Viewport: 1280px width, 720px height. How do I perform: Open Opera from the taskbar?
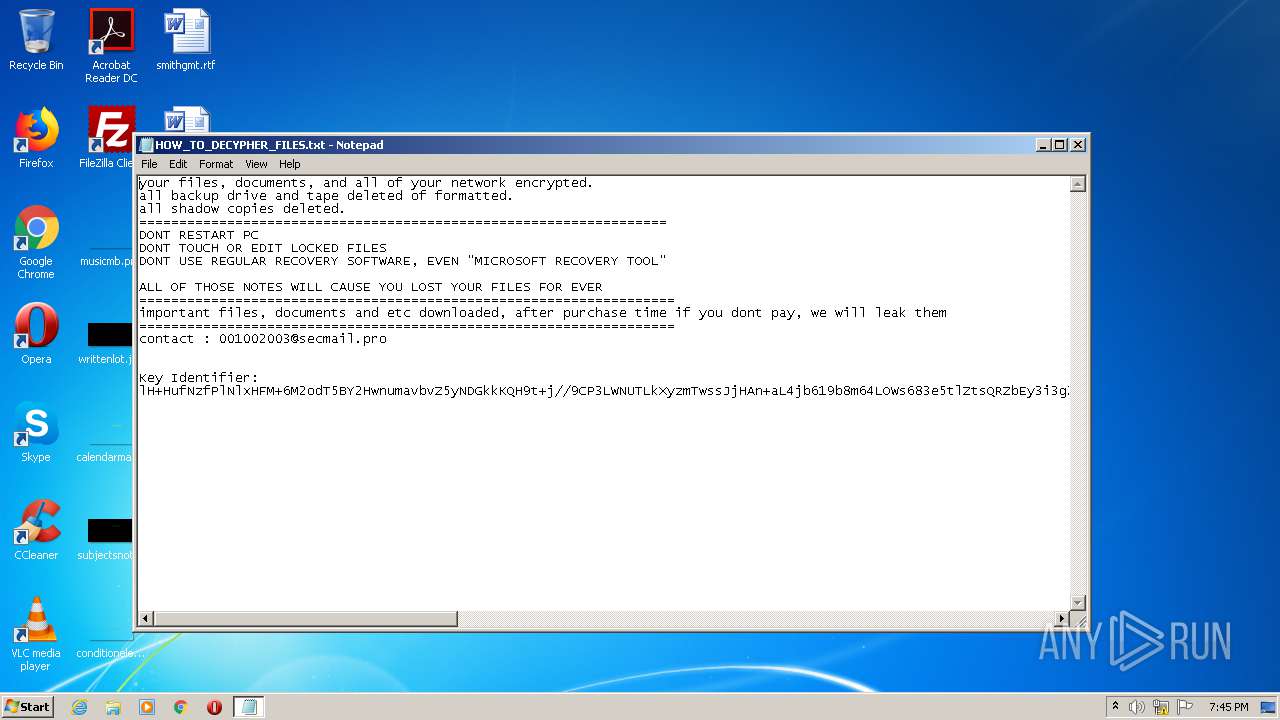click(x=214, y=707)
